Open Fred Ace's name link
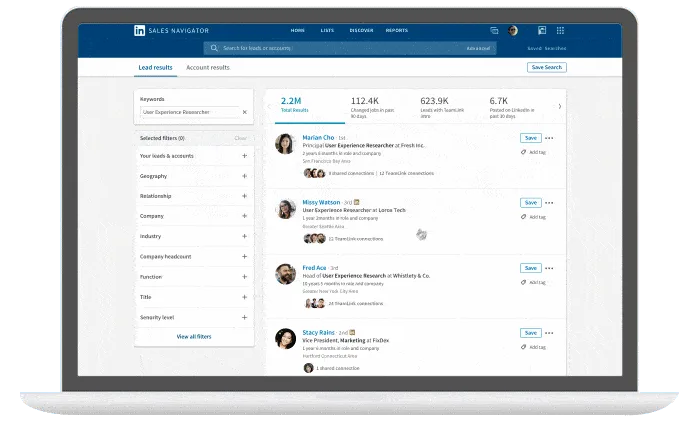Image resolution: width=700 pixels, height=431 pixels. [314, 268]
